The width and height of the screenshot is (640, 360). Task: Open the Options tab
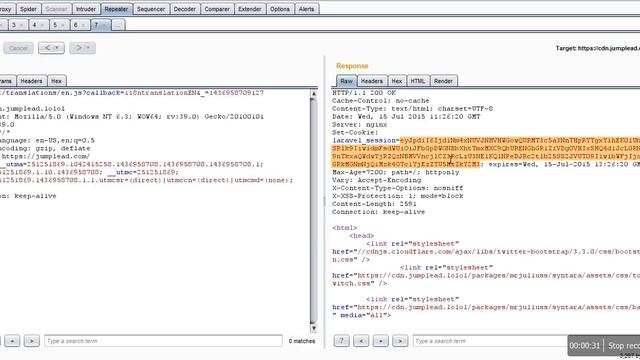click(280, 9)
